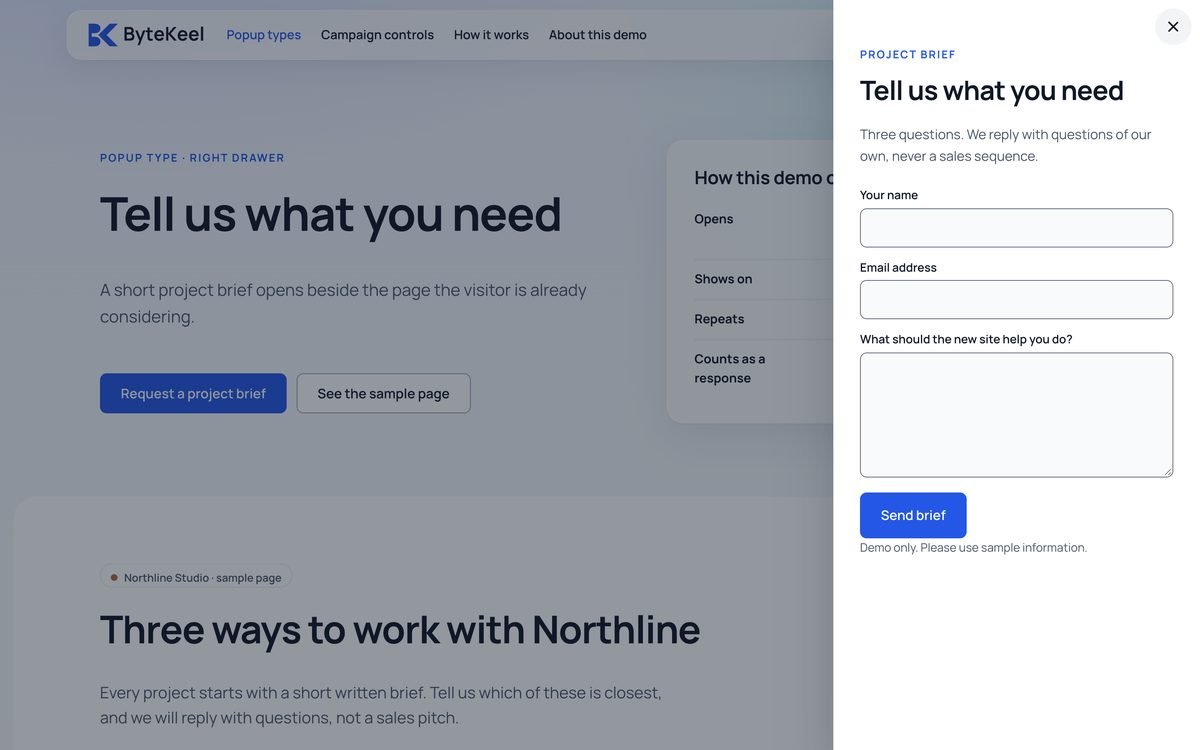Click See the sample page button
This screenshot has height=750, width=1200.
click(x=384, y=394)
